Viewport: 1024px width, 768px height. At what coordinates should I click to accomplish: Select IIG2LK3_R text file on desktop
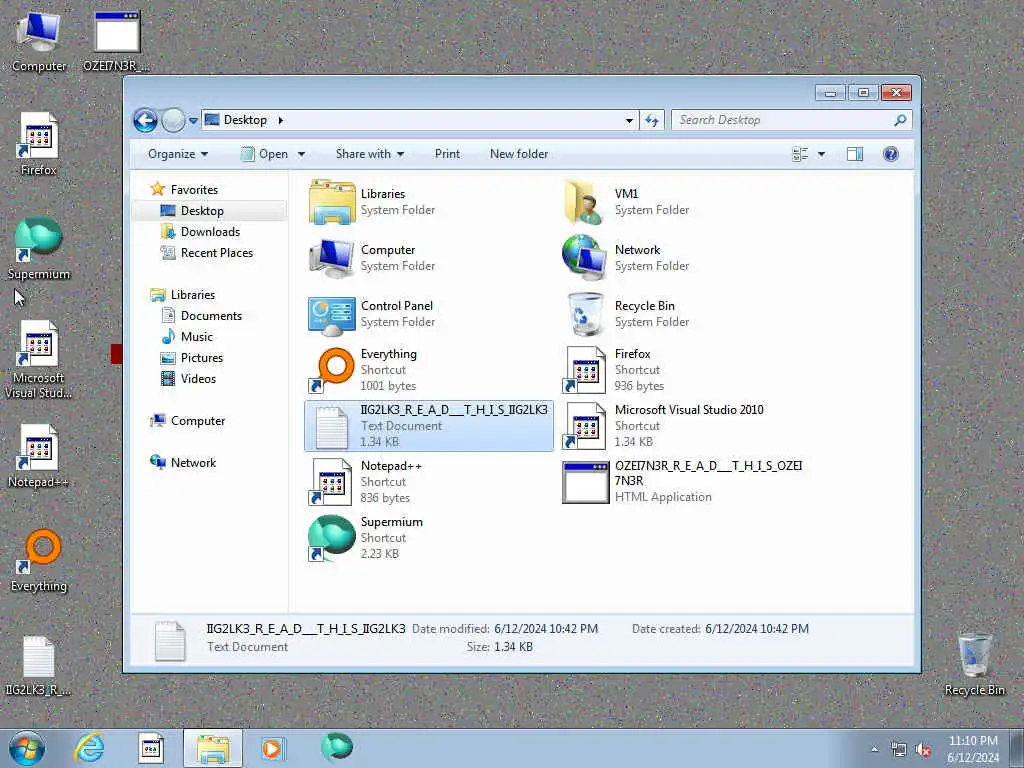[x=39, y=665]
